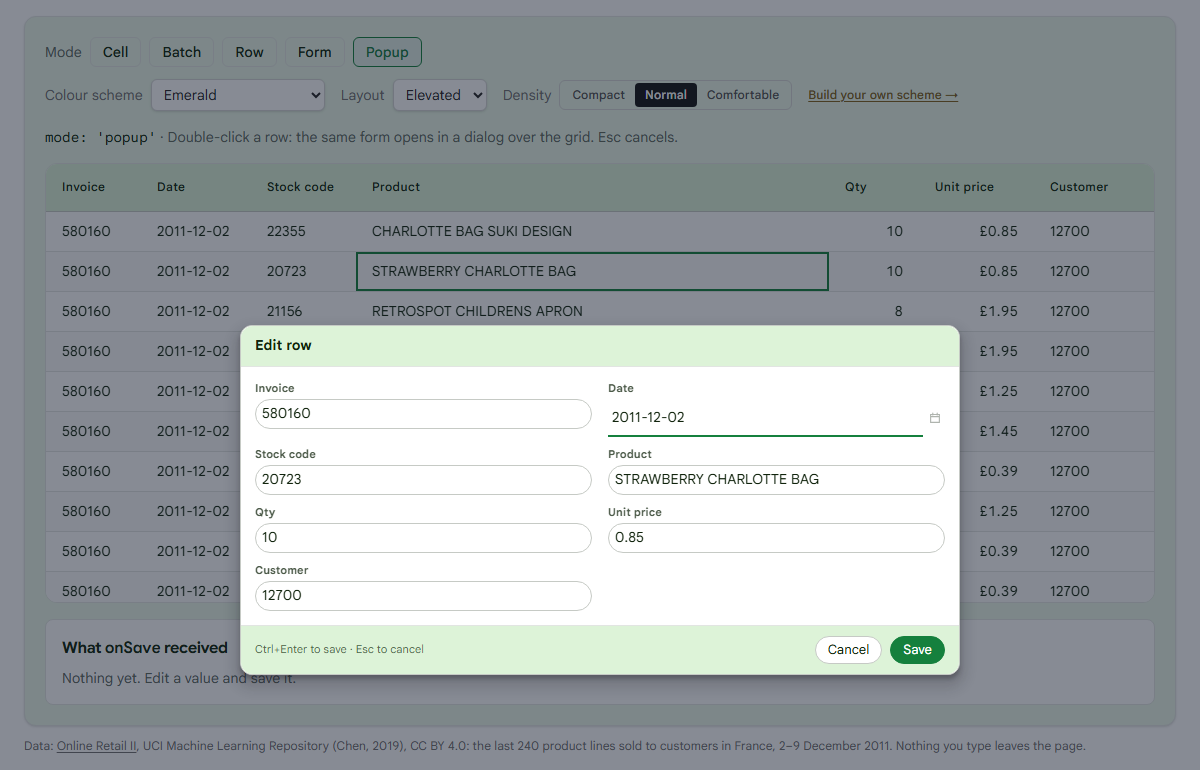
Task: Focus the Unit price input field
Action: pyautogui.click(x=776, y=538)
